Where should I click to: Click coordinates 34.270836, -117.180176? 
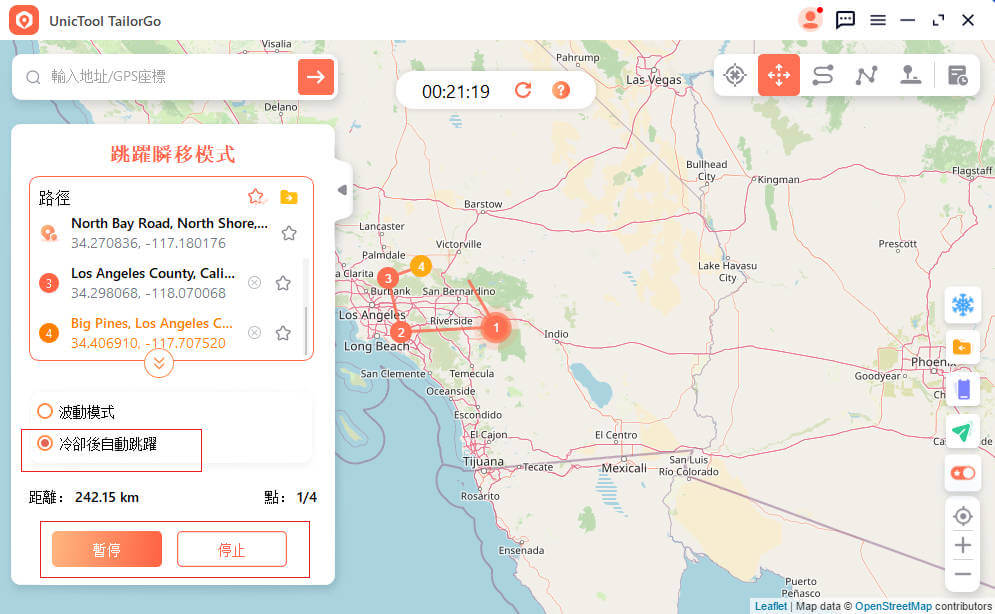148,243
